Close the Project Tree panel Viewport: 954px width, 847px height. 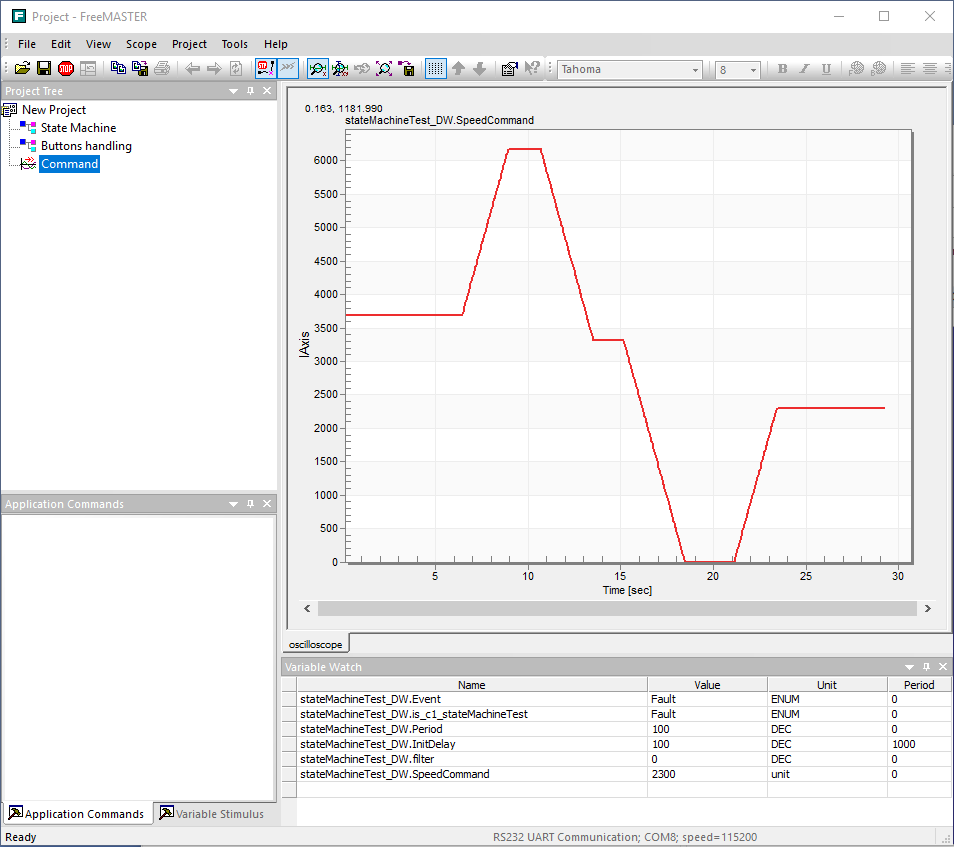[267, 91]
